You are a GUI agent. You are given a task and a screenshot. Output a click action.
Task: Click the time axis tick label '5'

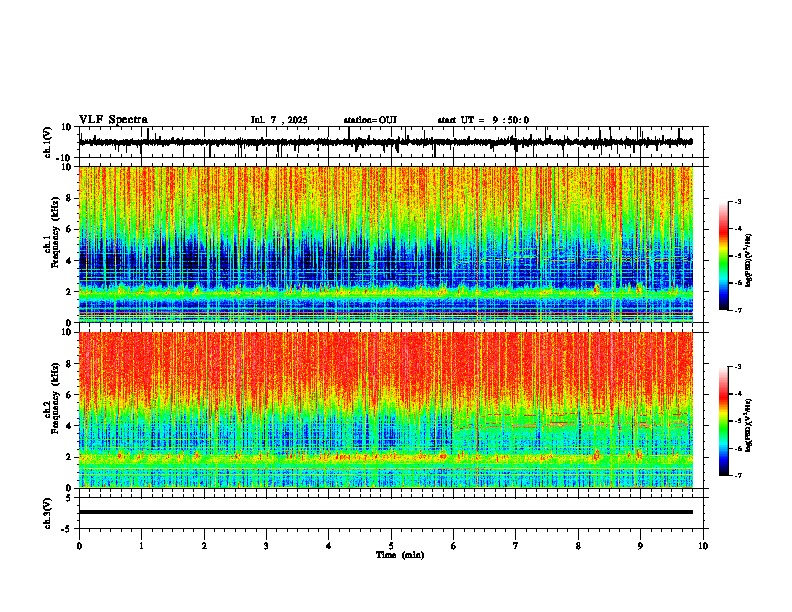391,546
